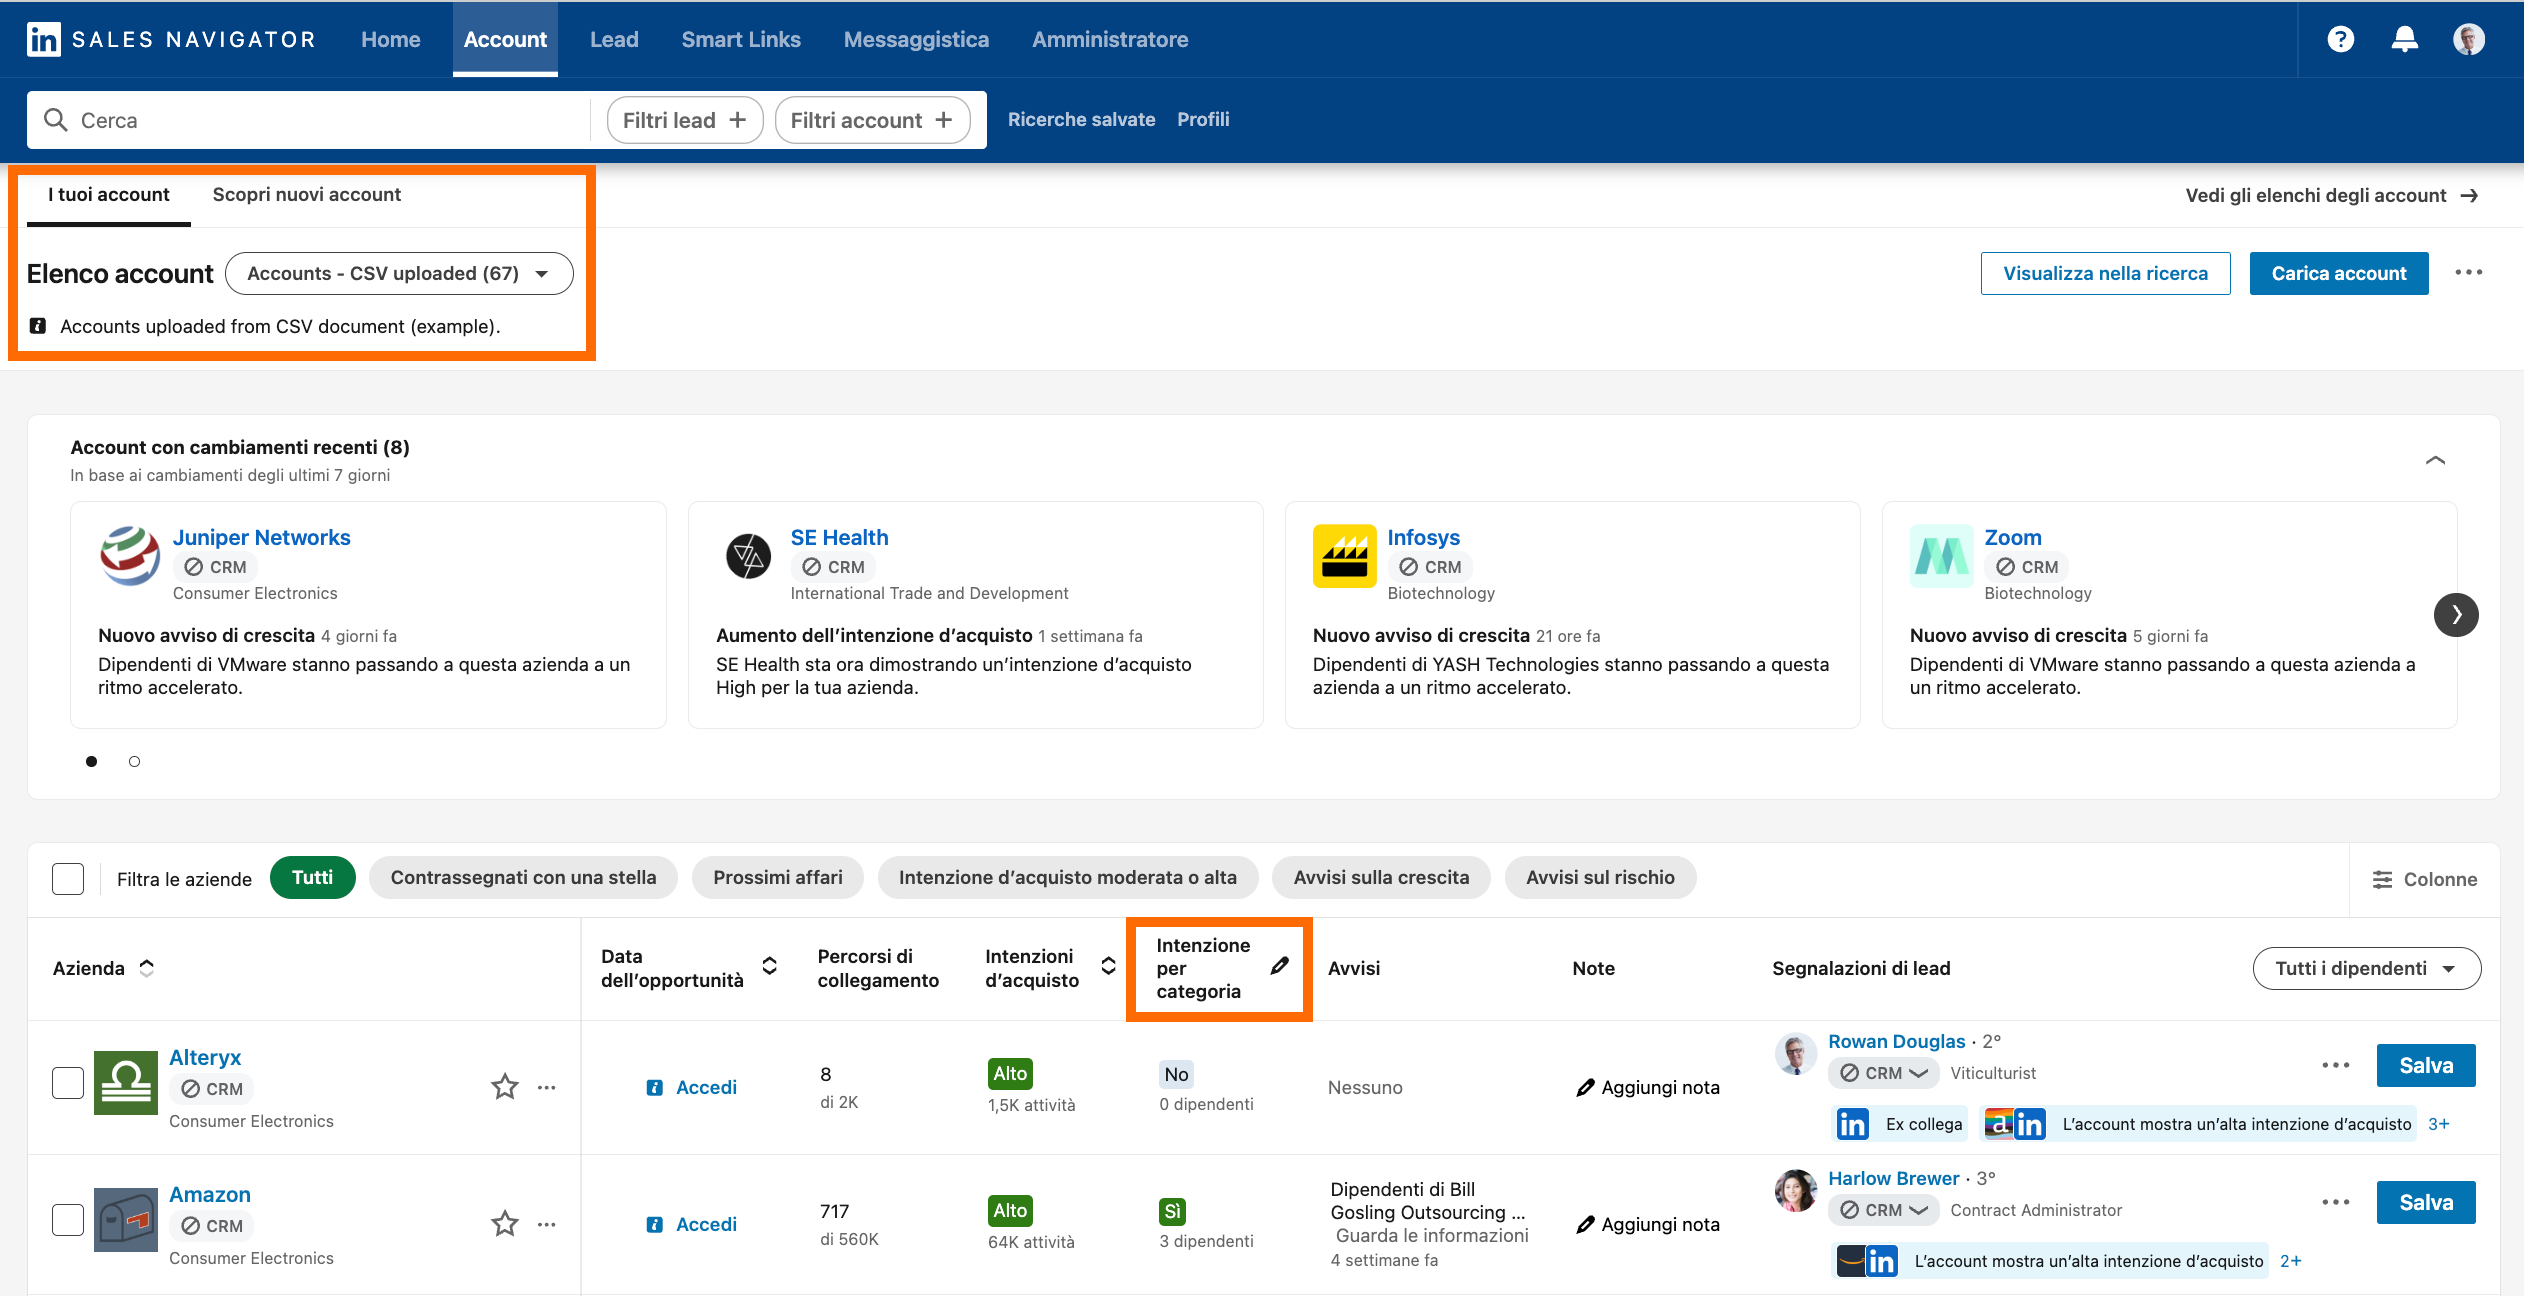Open the help question mark icon

[2340, 40]
